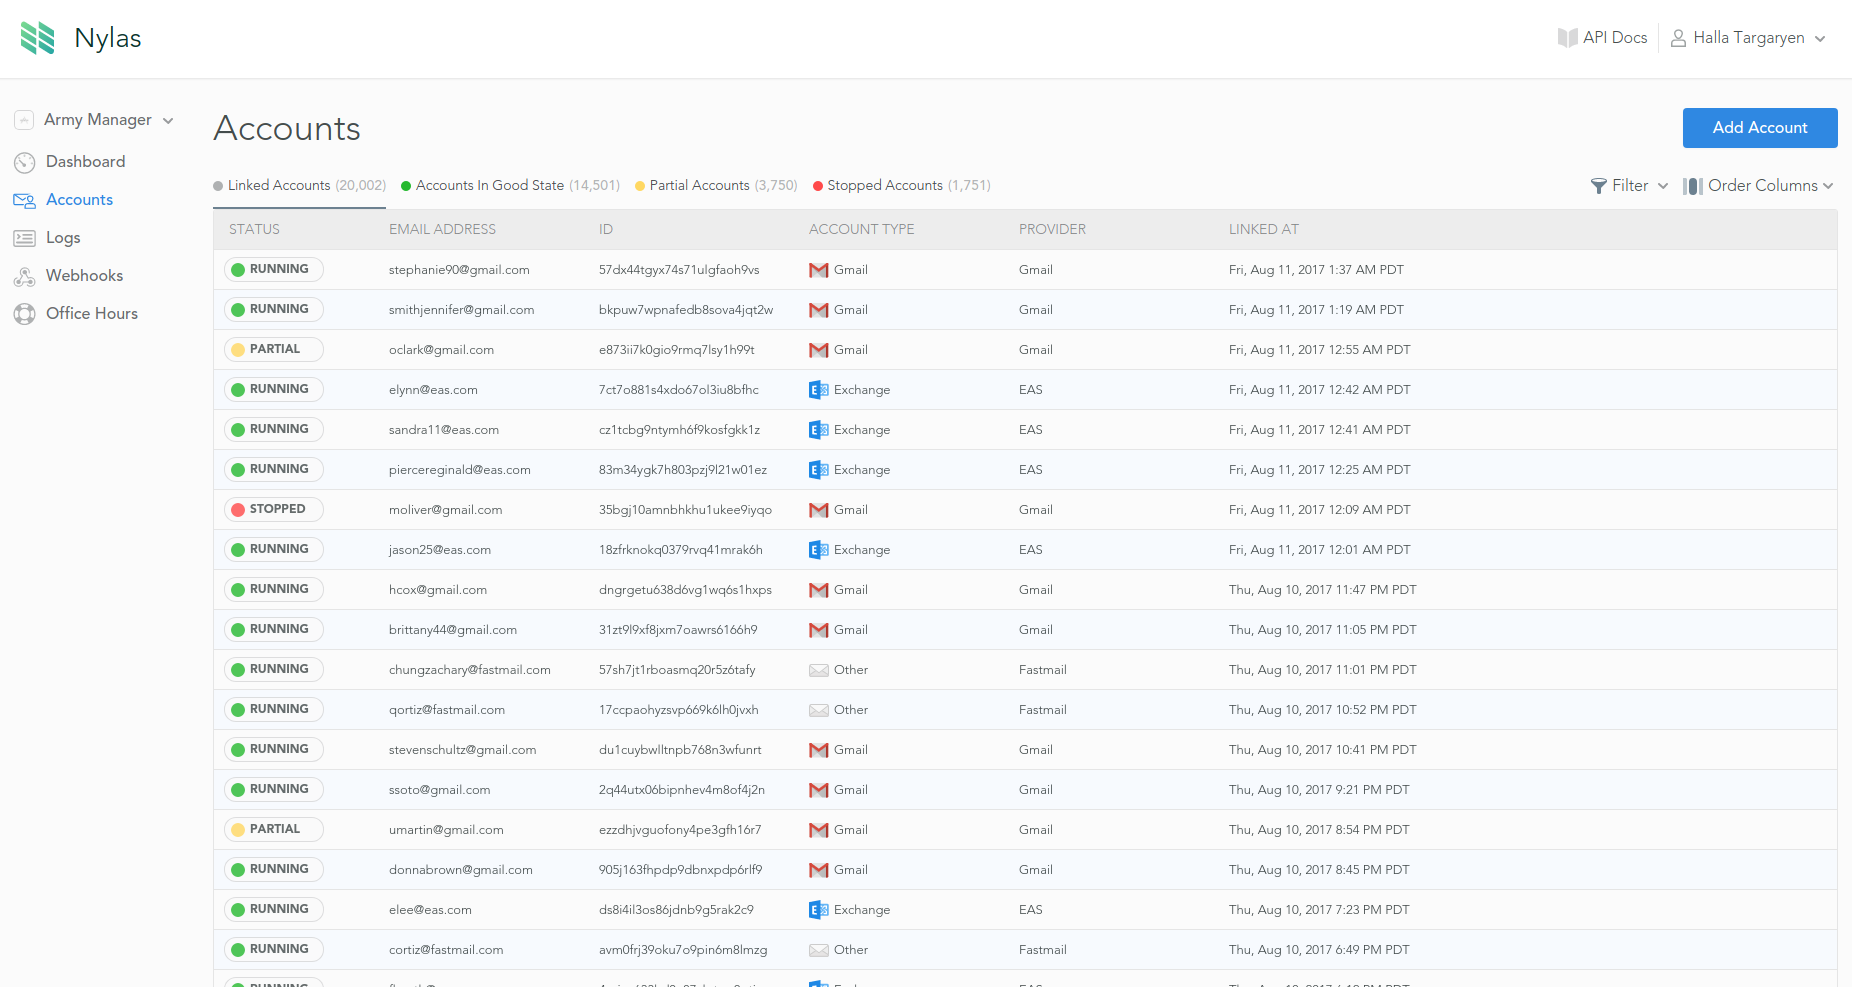Click the LINKED AT column header

1264,230
